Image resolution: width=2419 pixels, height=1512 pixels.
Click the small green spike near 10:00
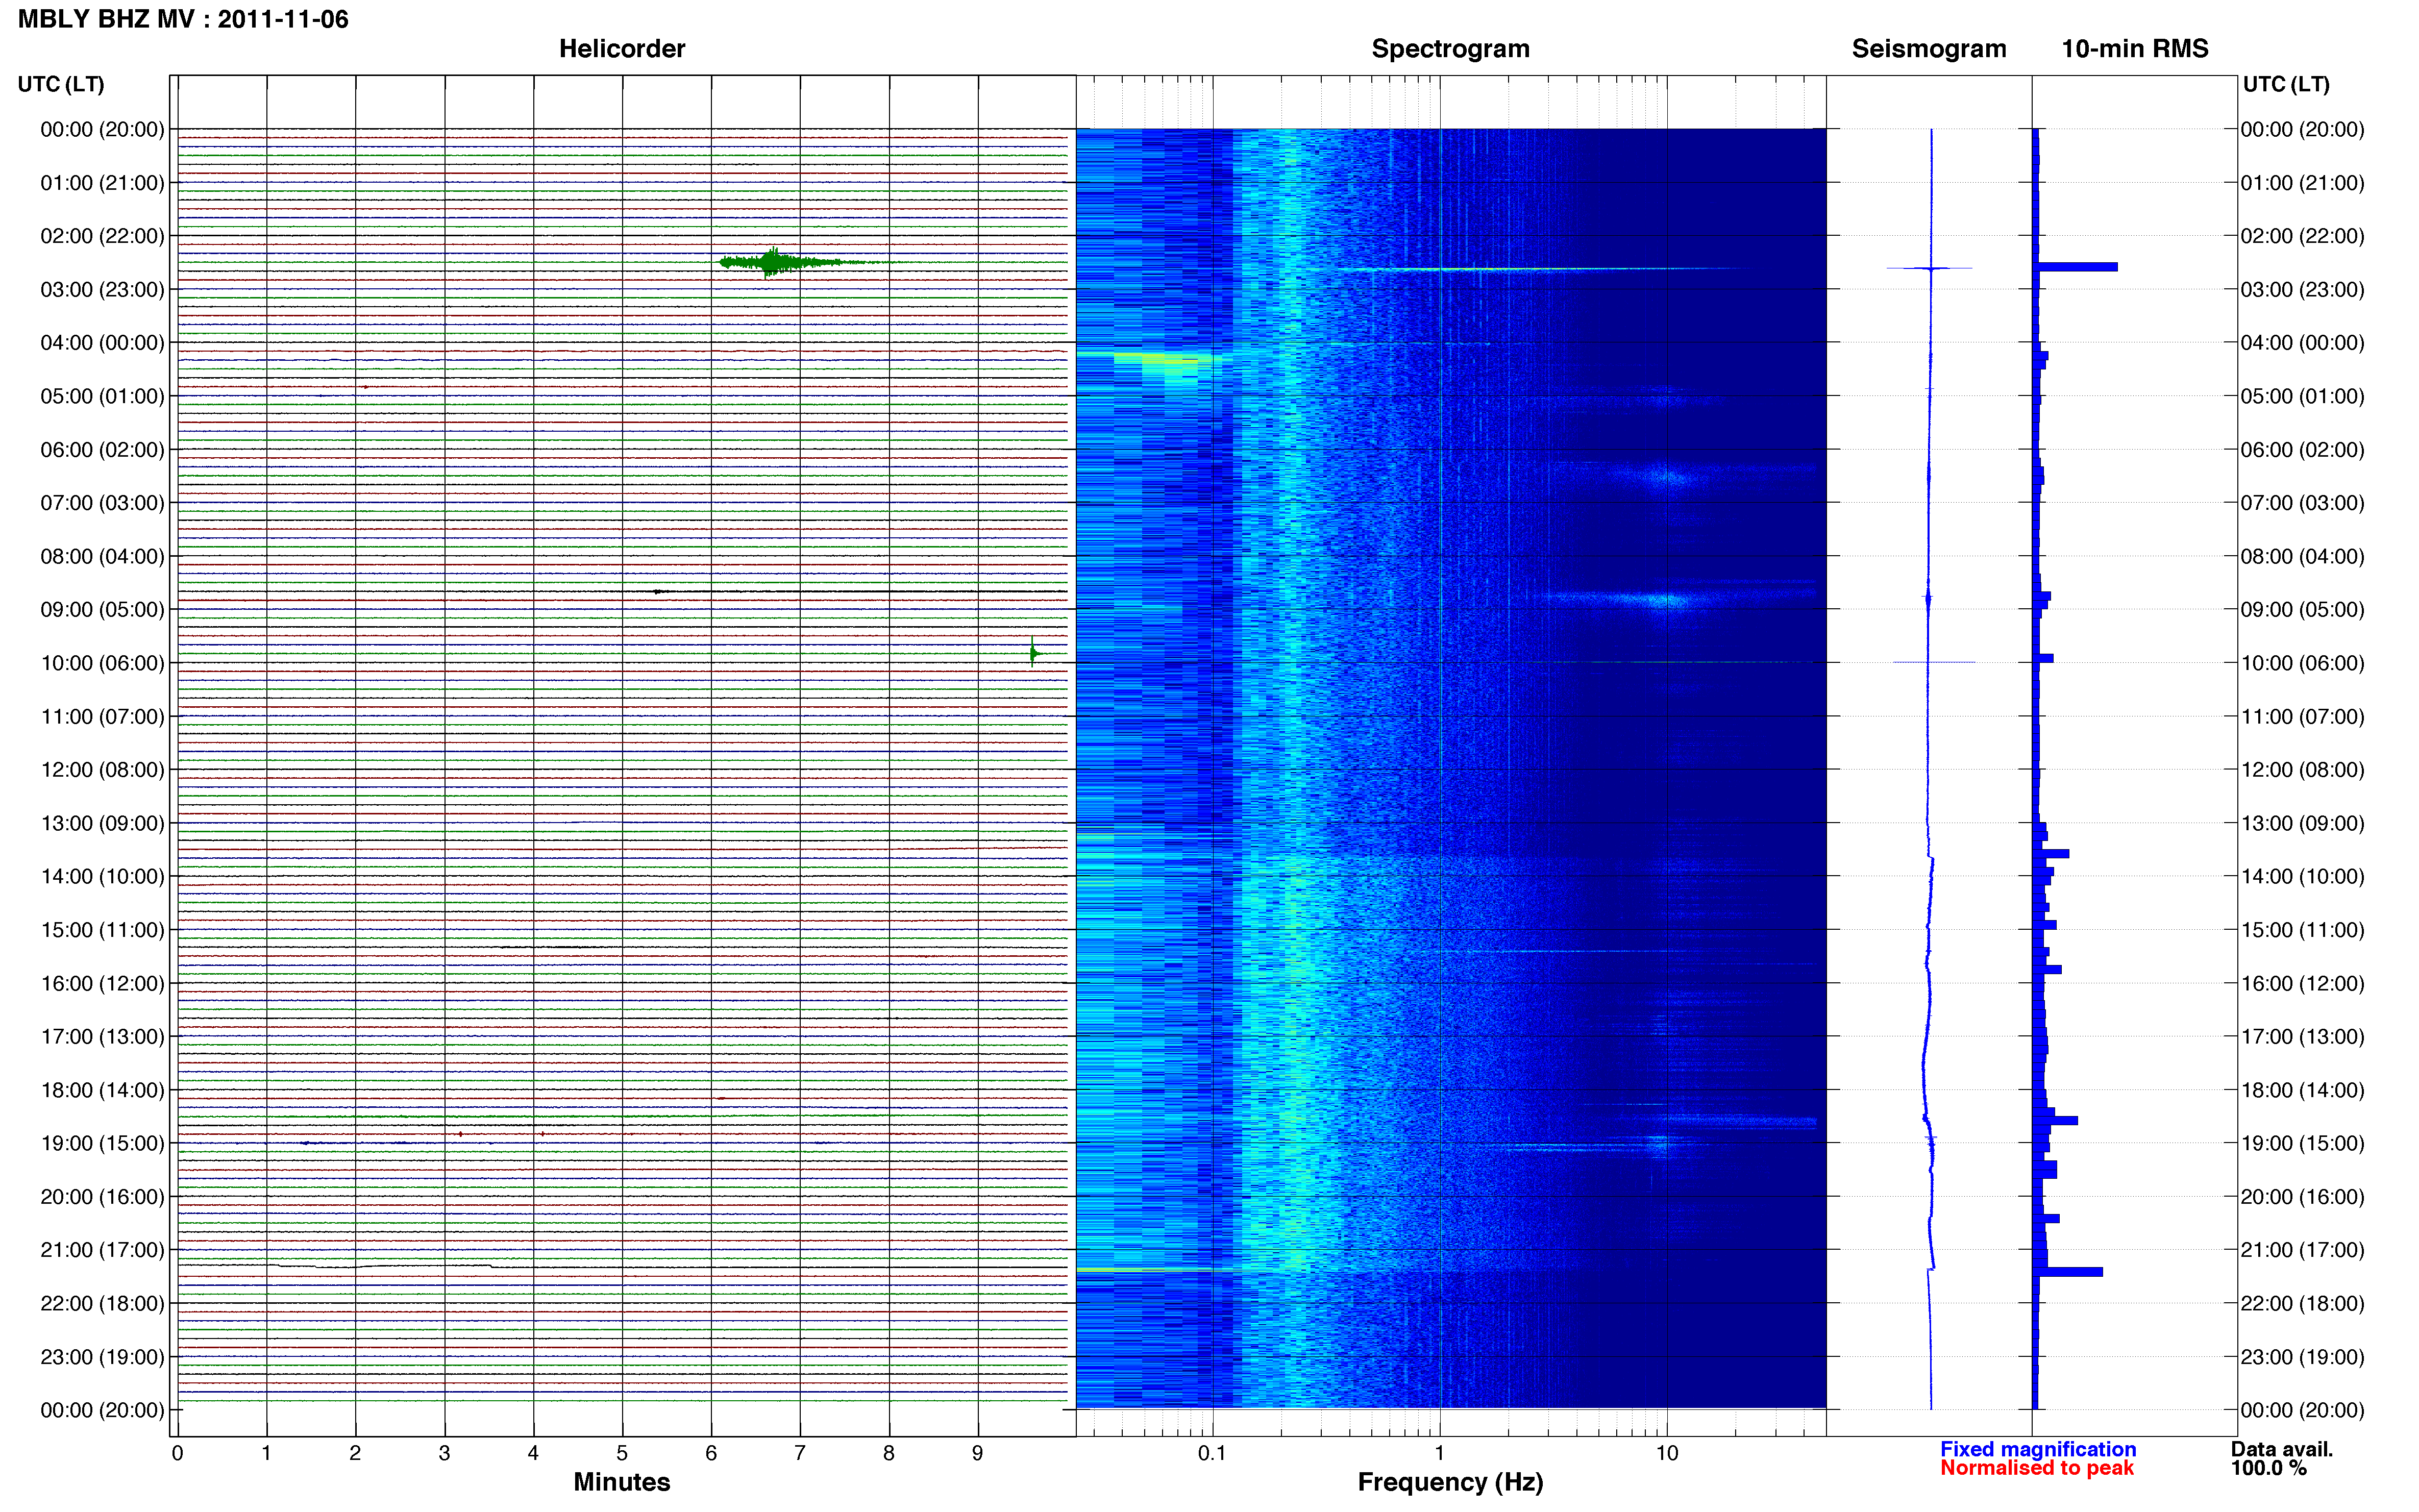[x=1034, y=653]
